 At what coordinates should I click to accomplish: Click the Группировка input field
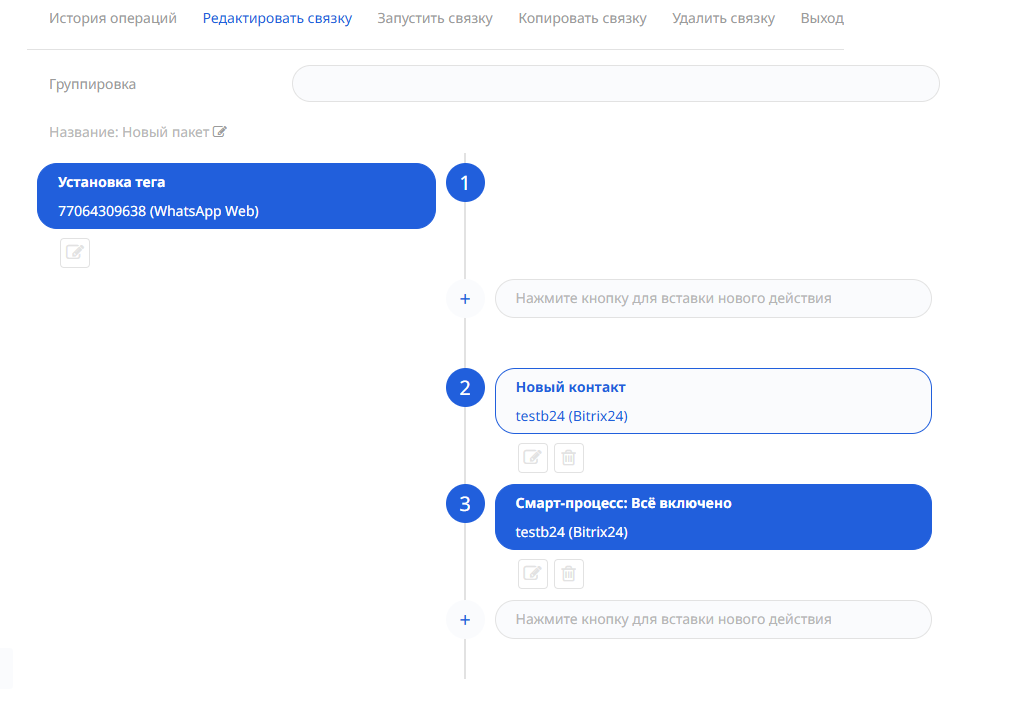[x=615, y=84]
